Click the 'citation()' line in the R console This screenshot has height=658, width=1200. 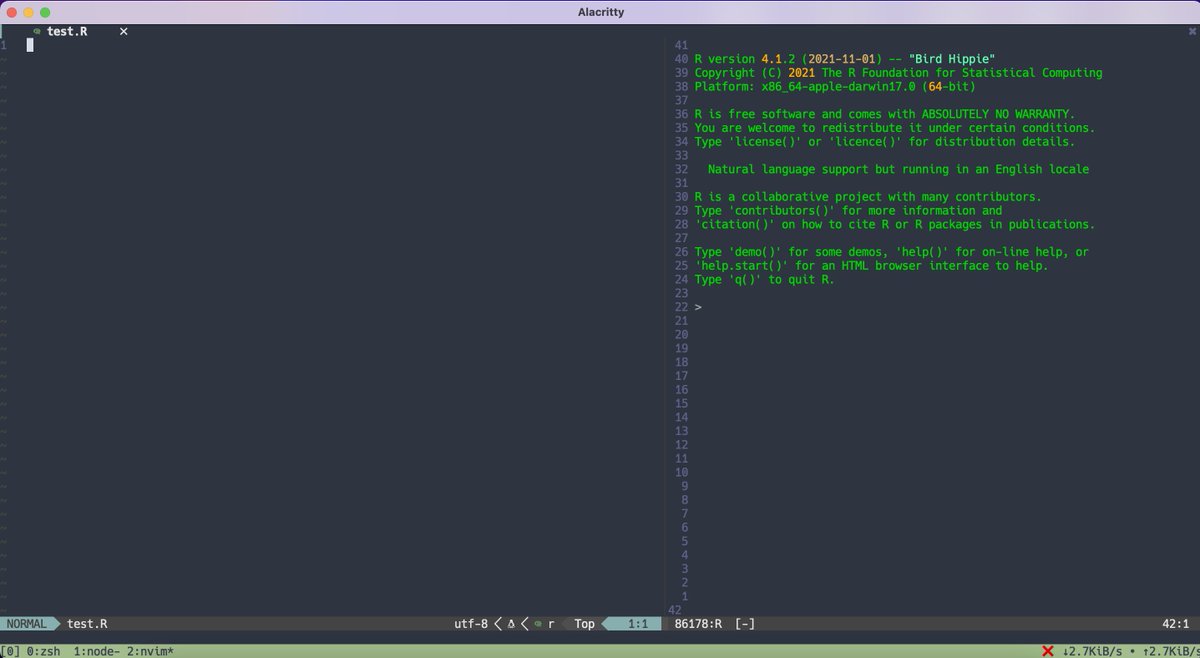pos(894,225)
